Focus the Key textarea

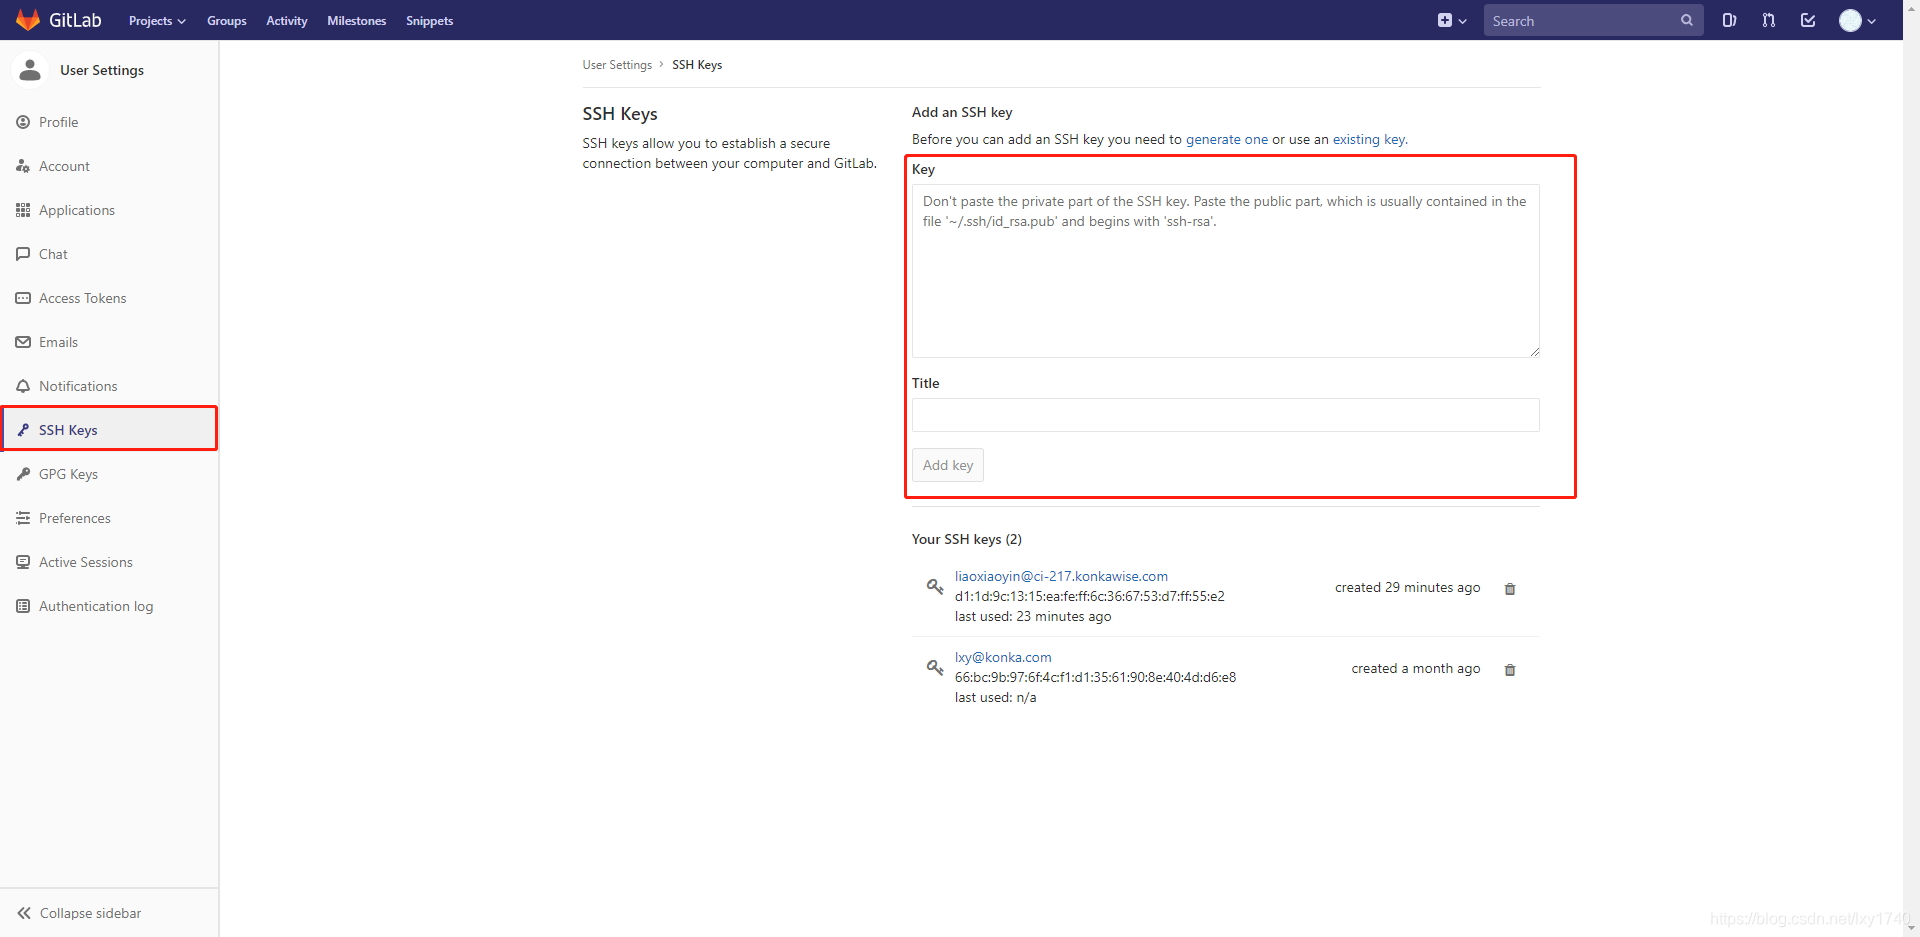click(1225, 271)
